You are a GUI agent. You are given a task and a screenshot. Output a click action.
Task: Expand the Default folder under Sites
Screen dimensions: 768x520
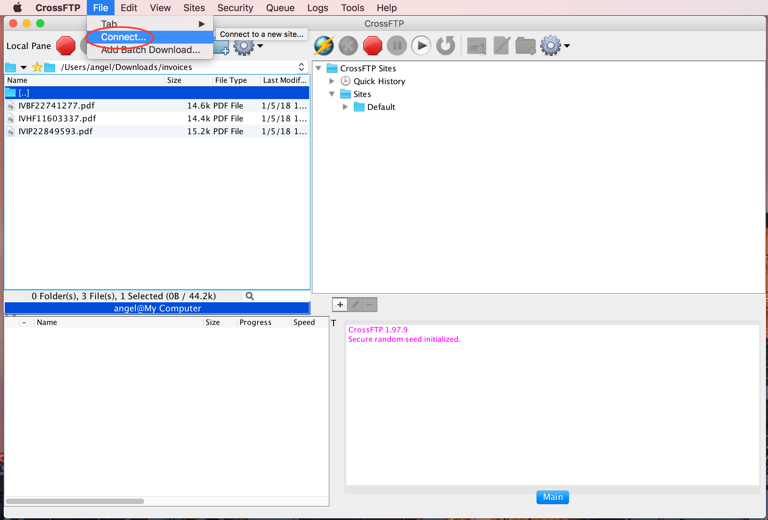(x=346, y=107)
